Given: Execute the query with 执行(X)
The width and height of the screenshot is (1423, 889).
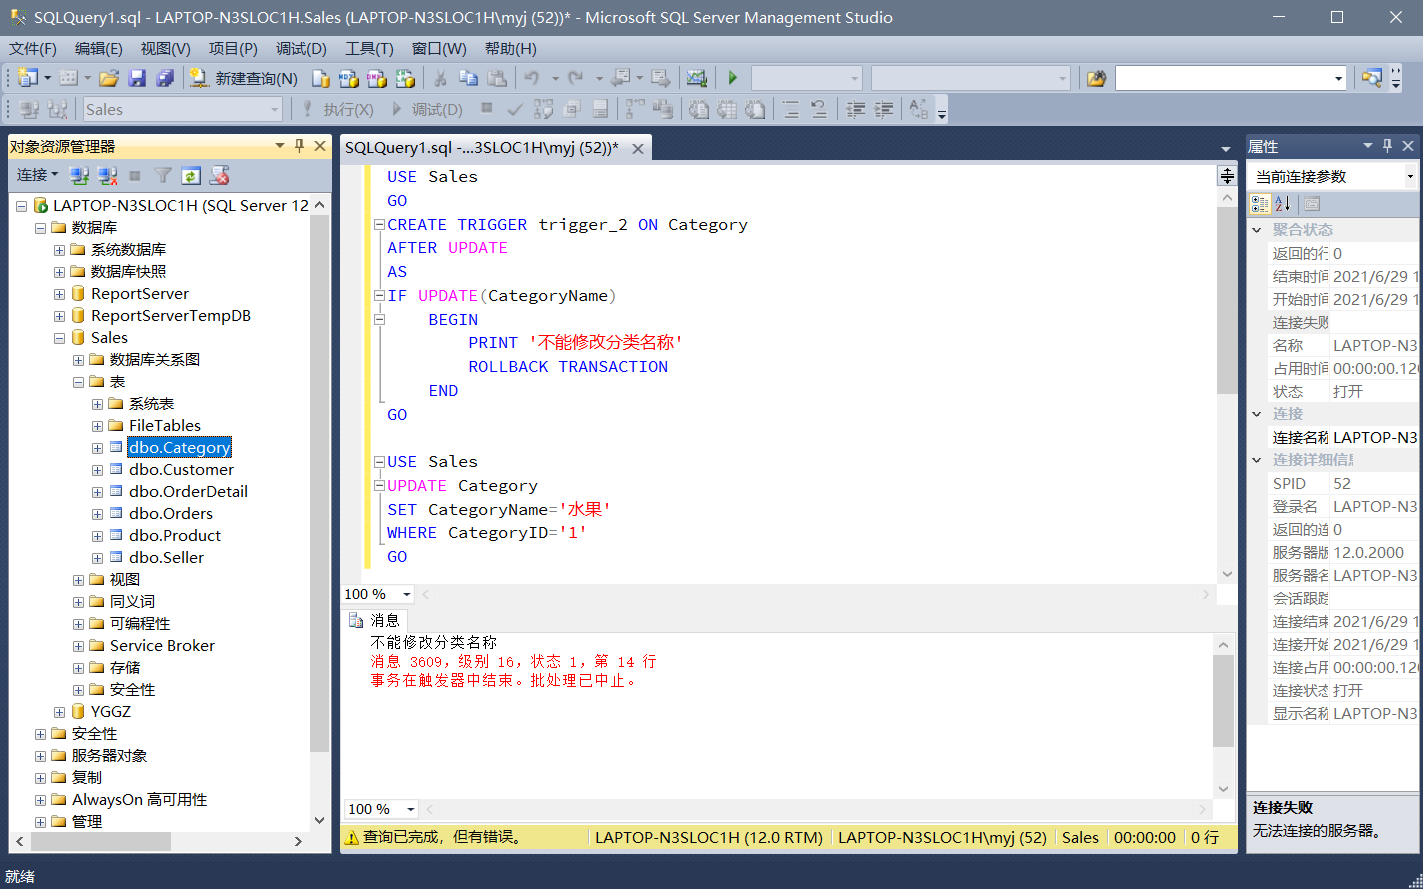Looking at the screenshot, I should click(x=338, y=109).
